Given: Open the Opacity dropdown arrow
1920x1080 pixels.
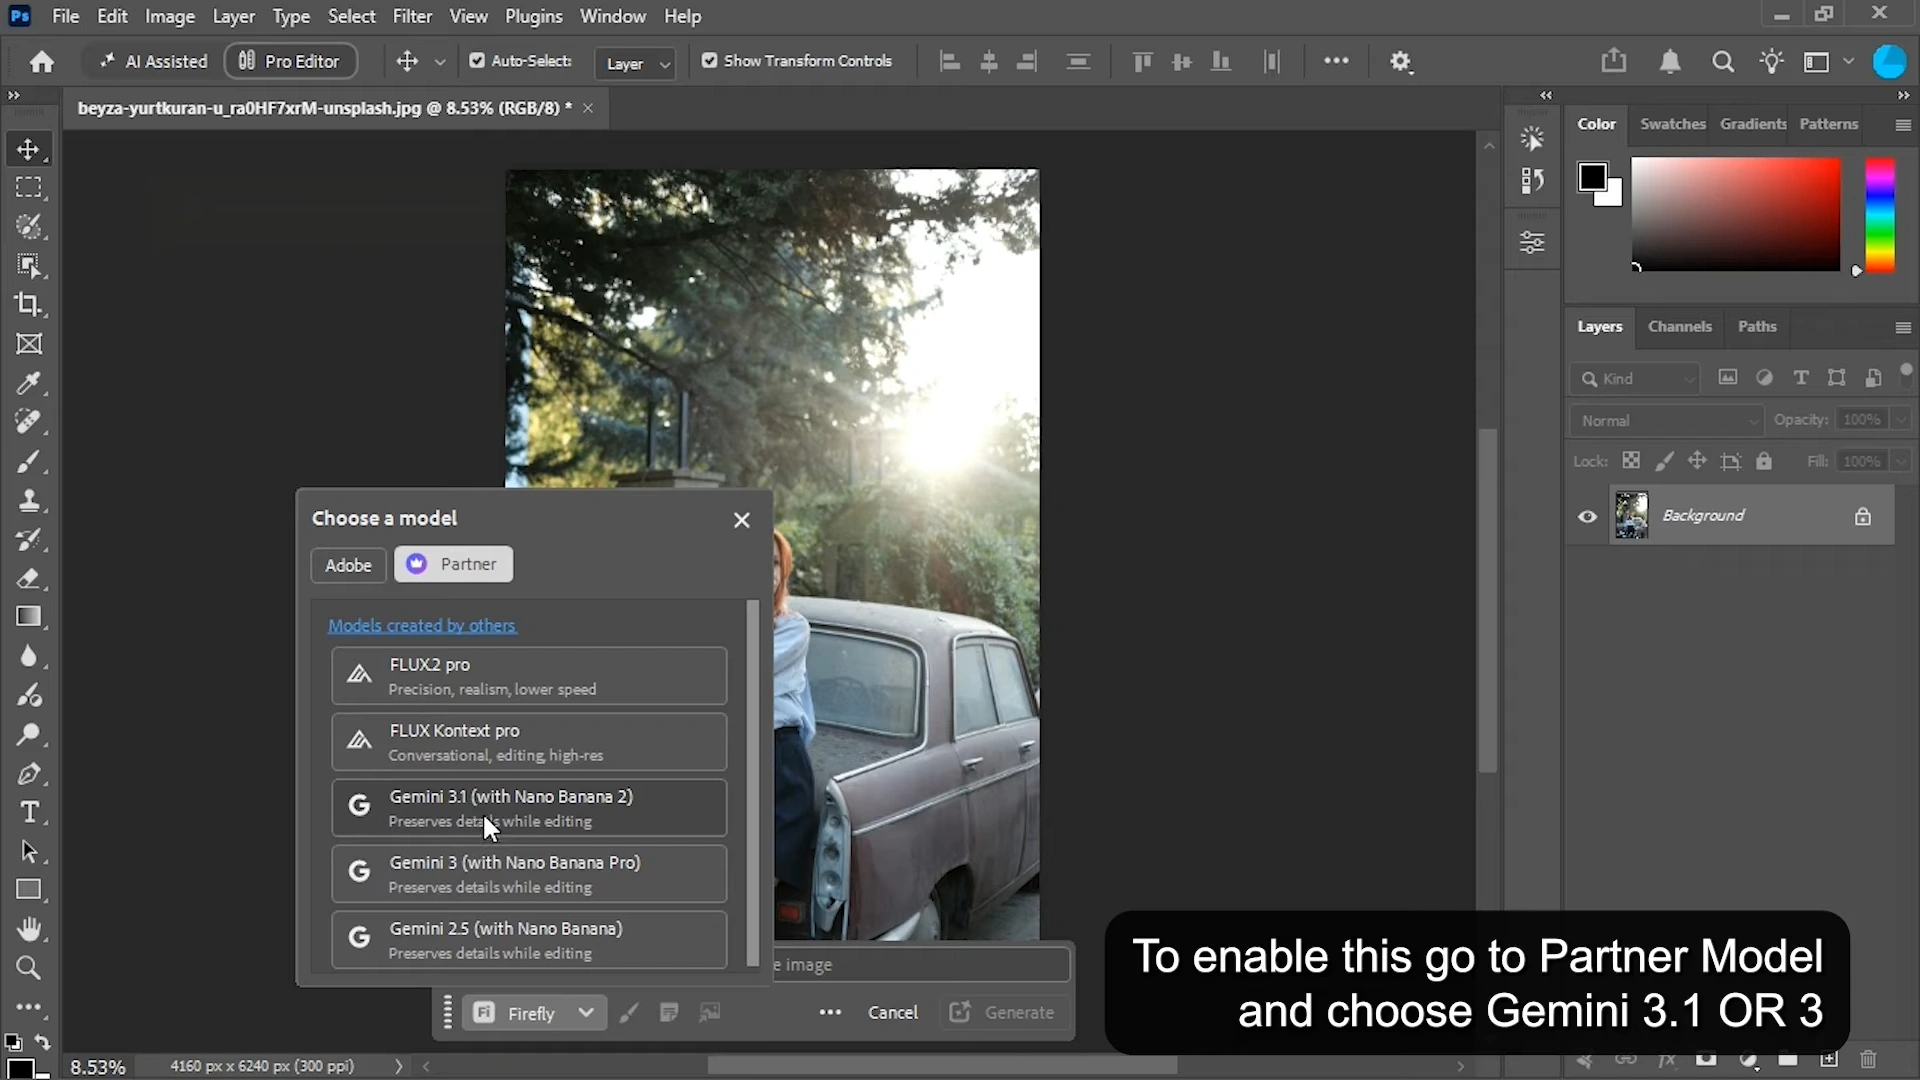Looking at the screenshot, I should pos(1901,420).
